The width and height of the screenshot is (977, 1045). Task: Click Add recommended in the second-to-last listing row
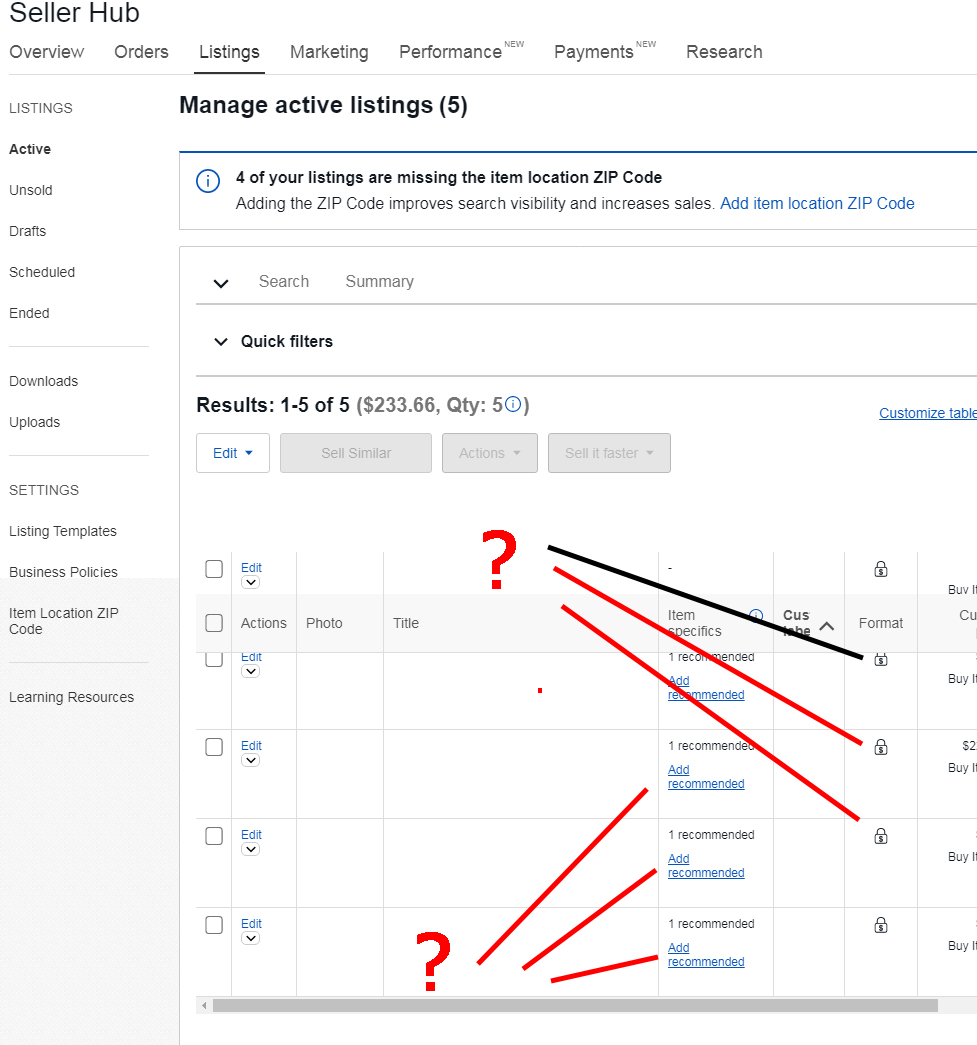[706, 866]
